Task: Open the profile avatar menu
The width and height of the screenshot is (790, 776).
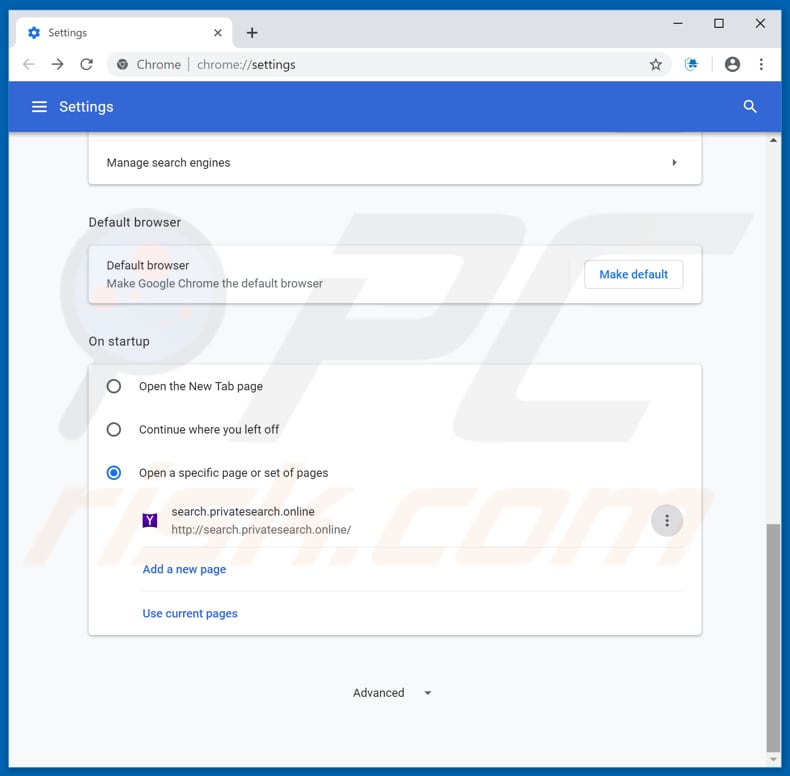Action: [x=732, y=64]
